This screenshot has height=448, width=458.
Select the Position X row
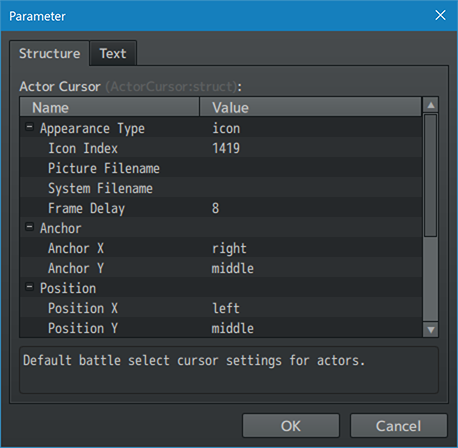[221, 308]
